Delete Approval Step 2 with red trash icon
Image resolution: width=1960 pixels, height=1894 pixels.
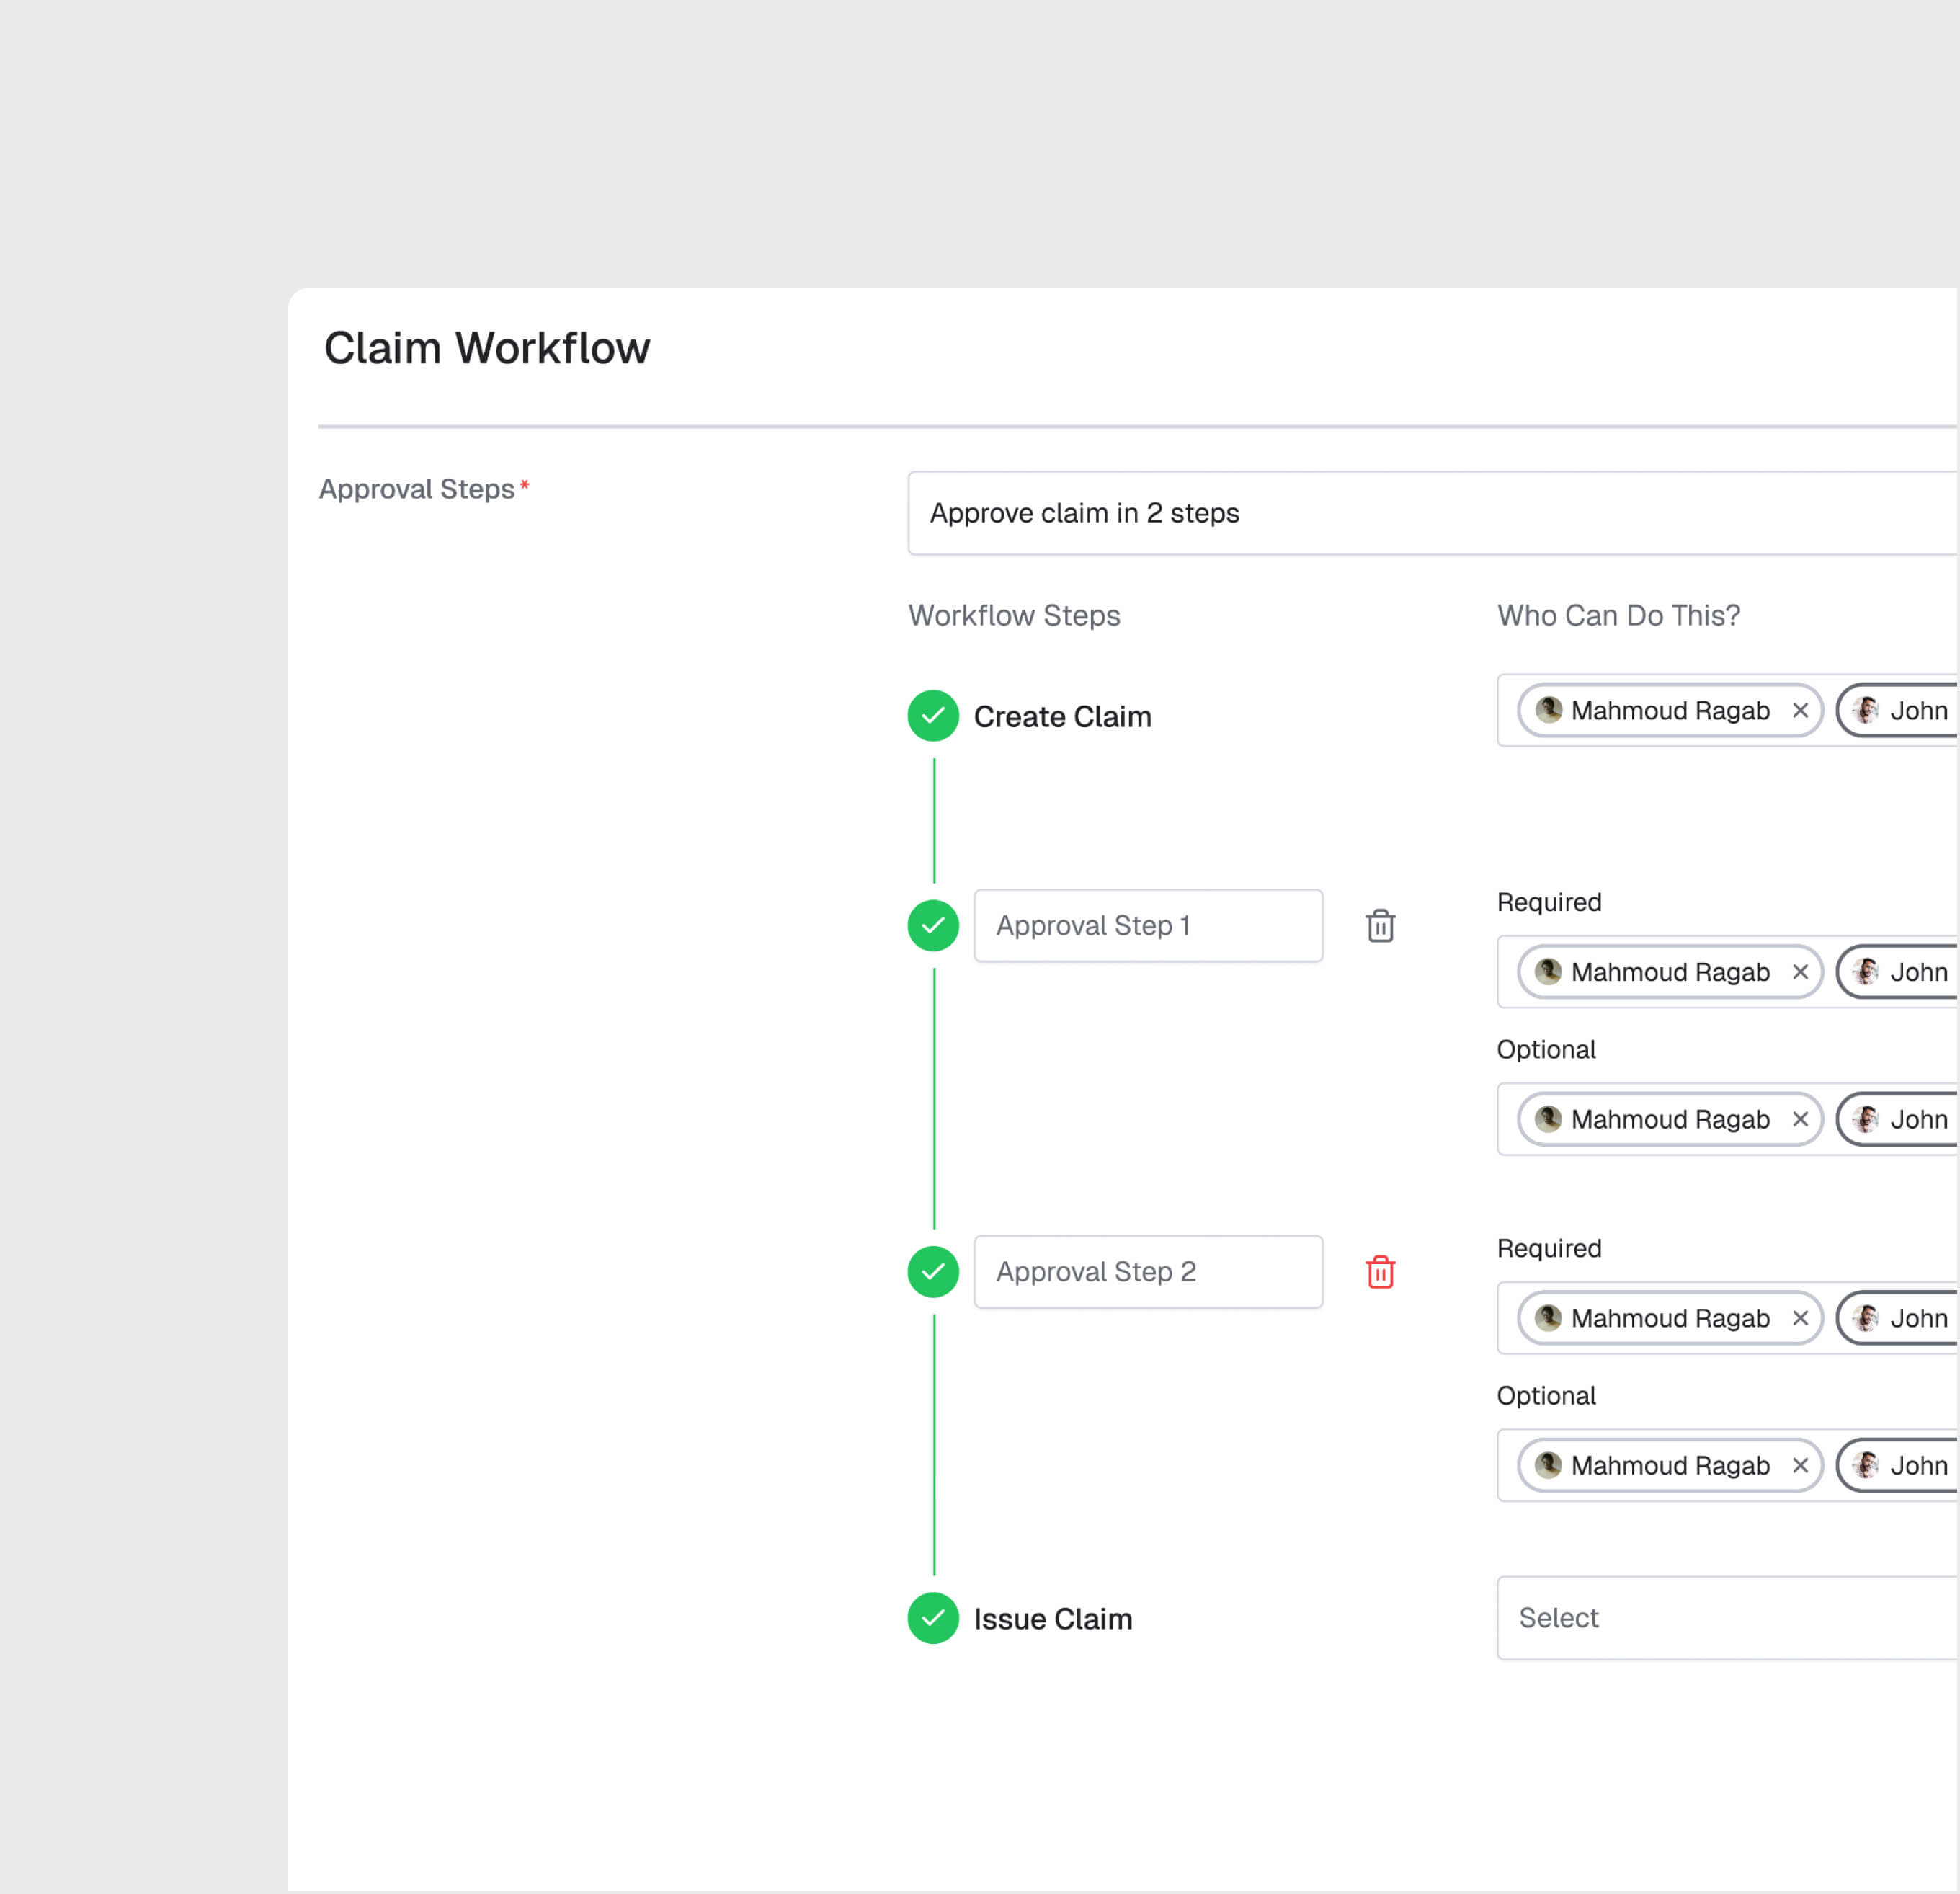click(1380, 1272)
